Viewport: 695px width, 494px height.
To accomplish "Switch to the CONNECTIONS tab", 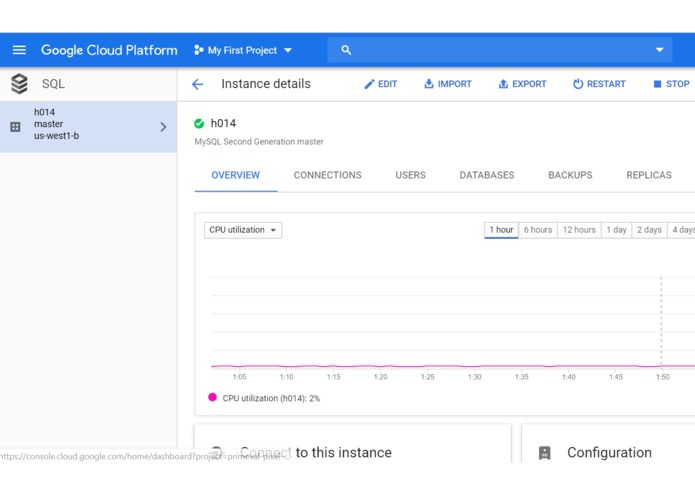I will (328, 175).
